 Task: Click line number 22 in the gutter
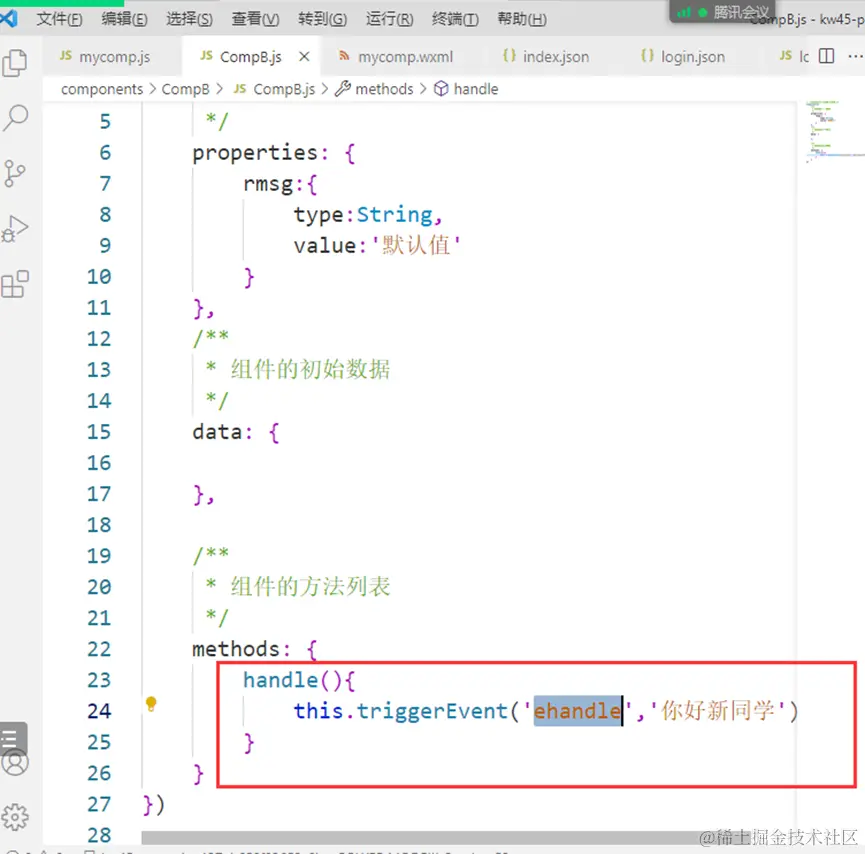tap(99, 649)
